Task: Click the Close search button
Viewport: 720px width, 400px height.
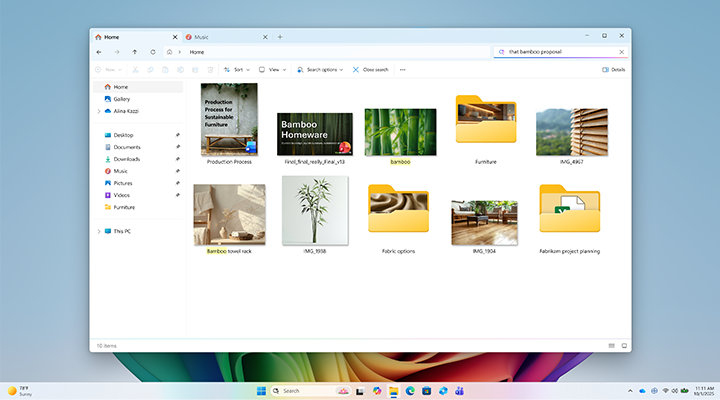Action: 371,70
